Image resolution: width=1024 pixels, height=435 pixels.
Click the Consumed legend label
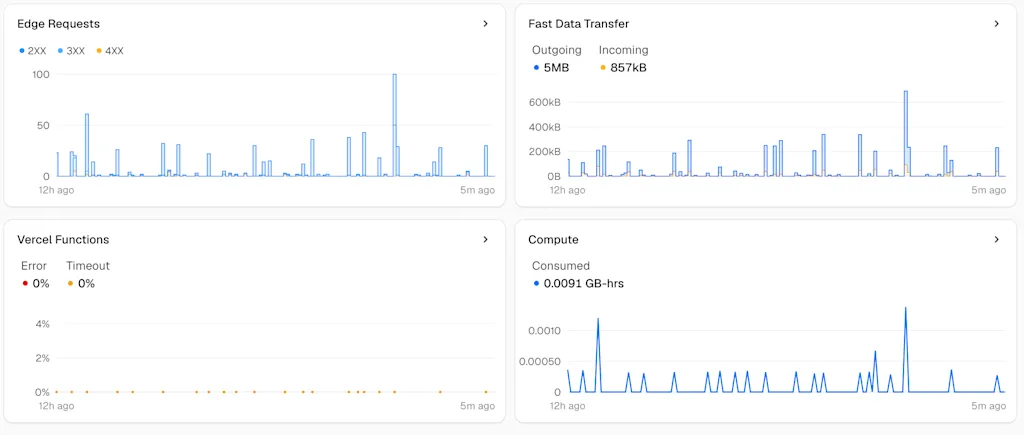[x=561, y=266]
